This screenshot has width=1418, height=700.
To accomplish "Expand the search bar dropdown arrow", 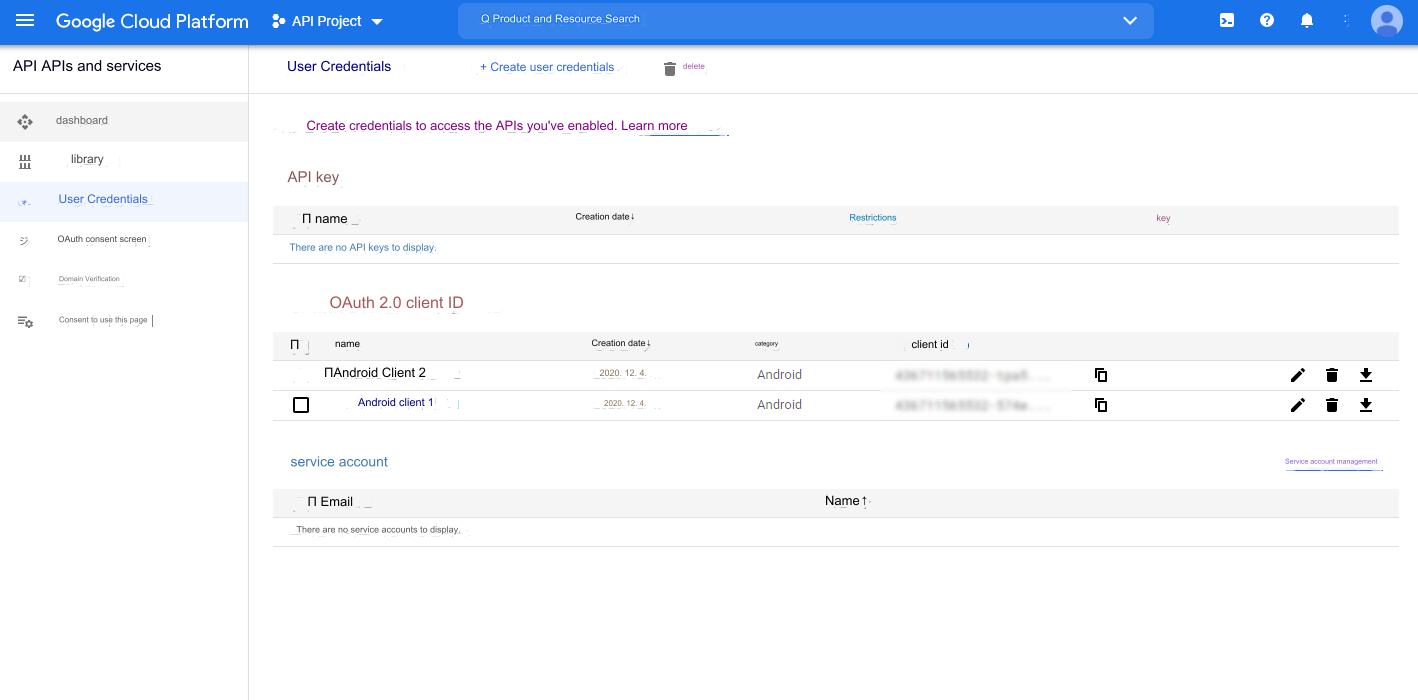I will (1130, 21).
